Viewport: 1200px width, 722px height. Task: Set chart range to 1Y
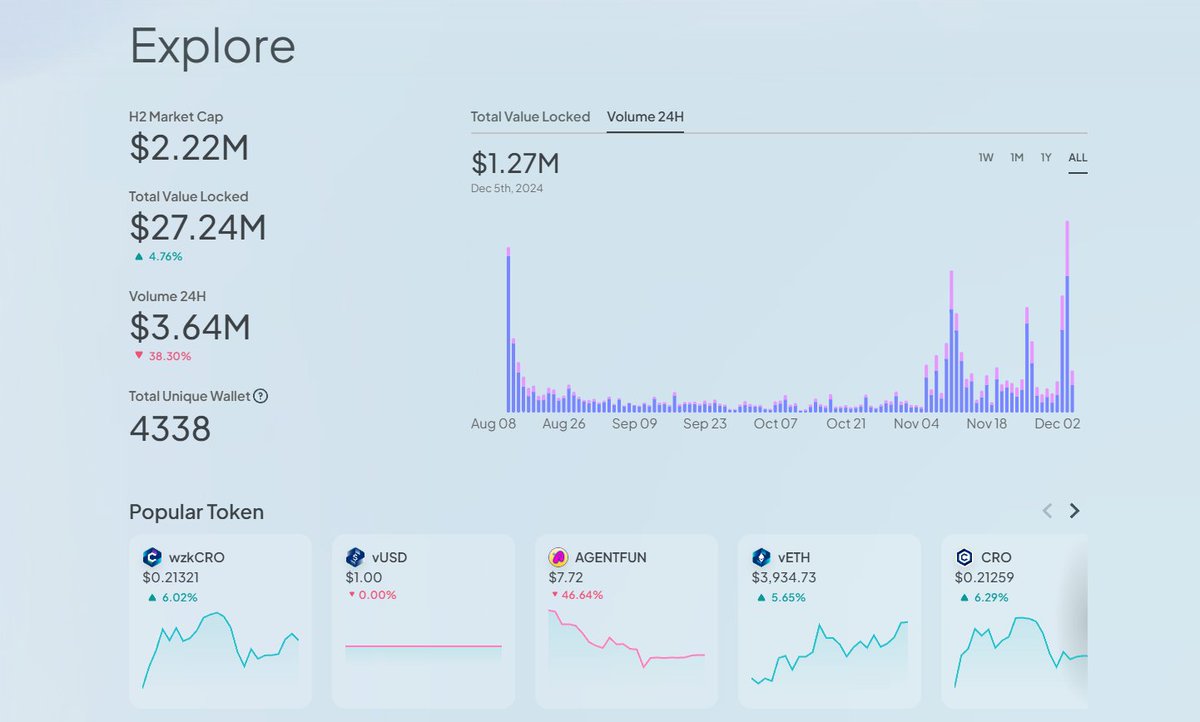[1046, 157]
